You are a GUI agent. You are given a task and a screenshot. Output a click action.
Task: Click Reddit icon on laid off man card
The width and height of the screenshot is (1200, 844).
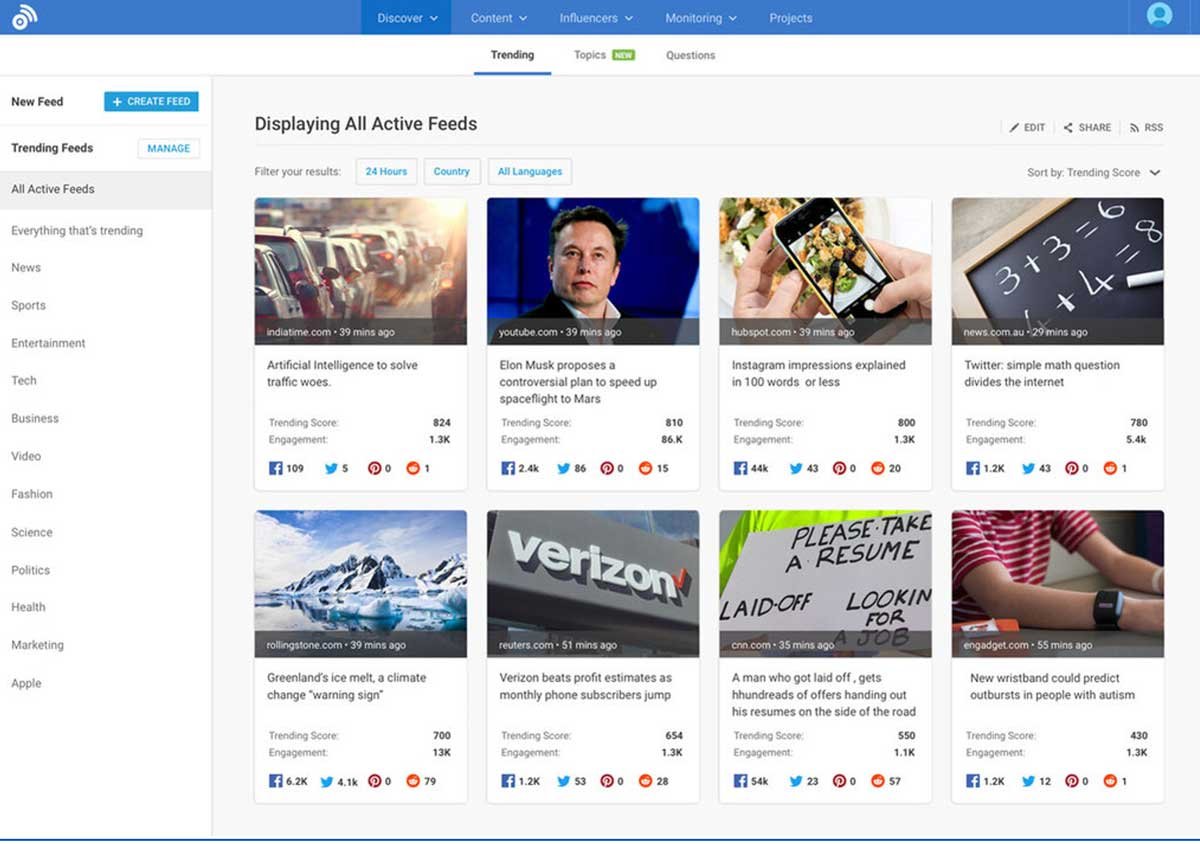878,781
